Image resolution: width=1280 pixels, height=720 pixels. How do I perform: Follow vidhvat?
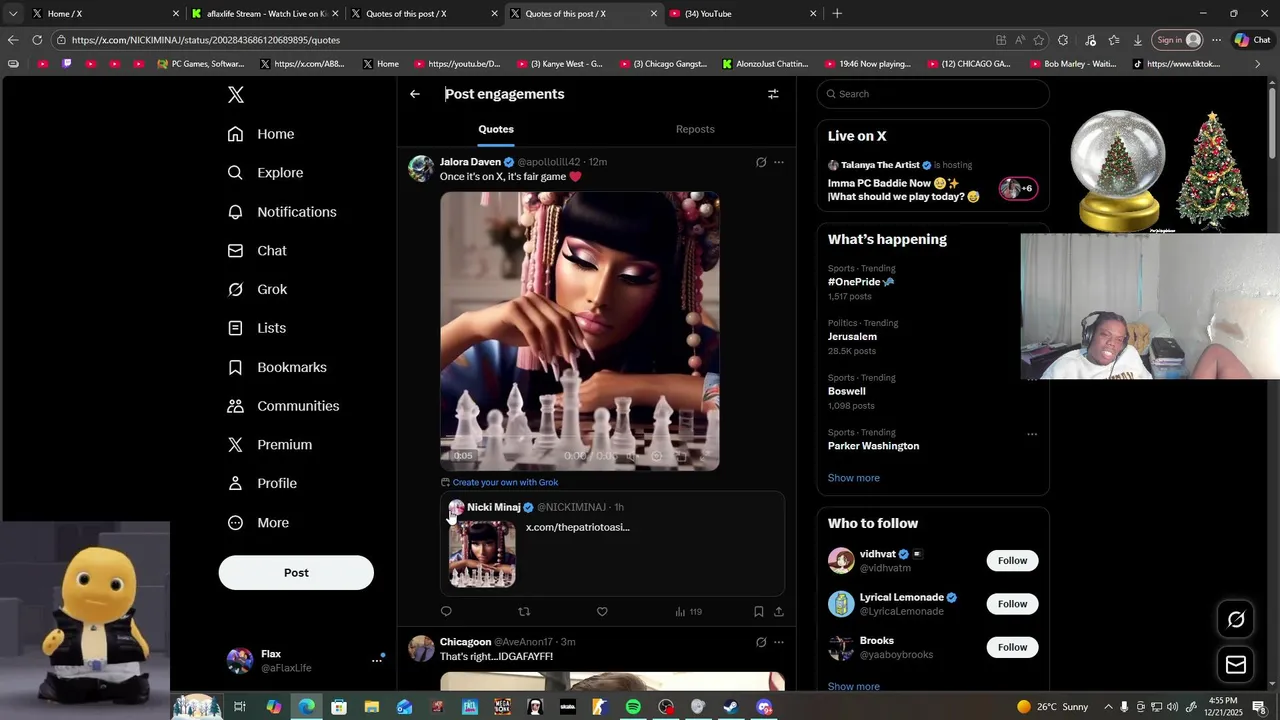pyautogui.click(x=1012, y=561)
